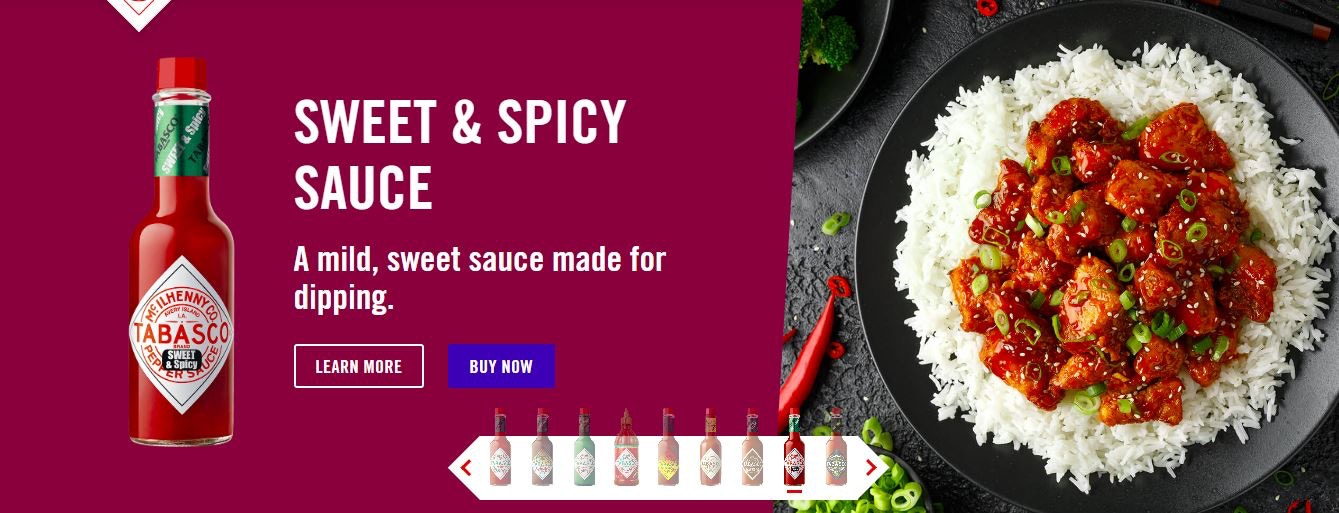Viewport: 1339px width, 513px height.
Task: Click the large Tabasco Sweet & Spicy bottle
Action: [181, 251]
